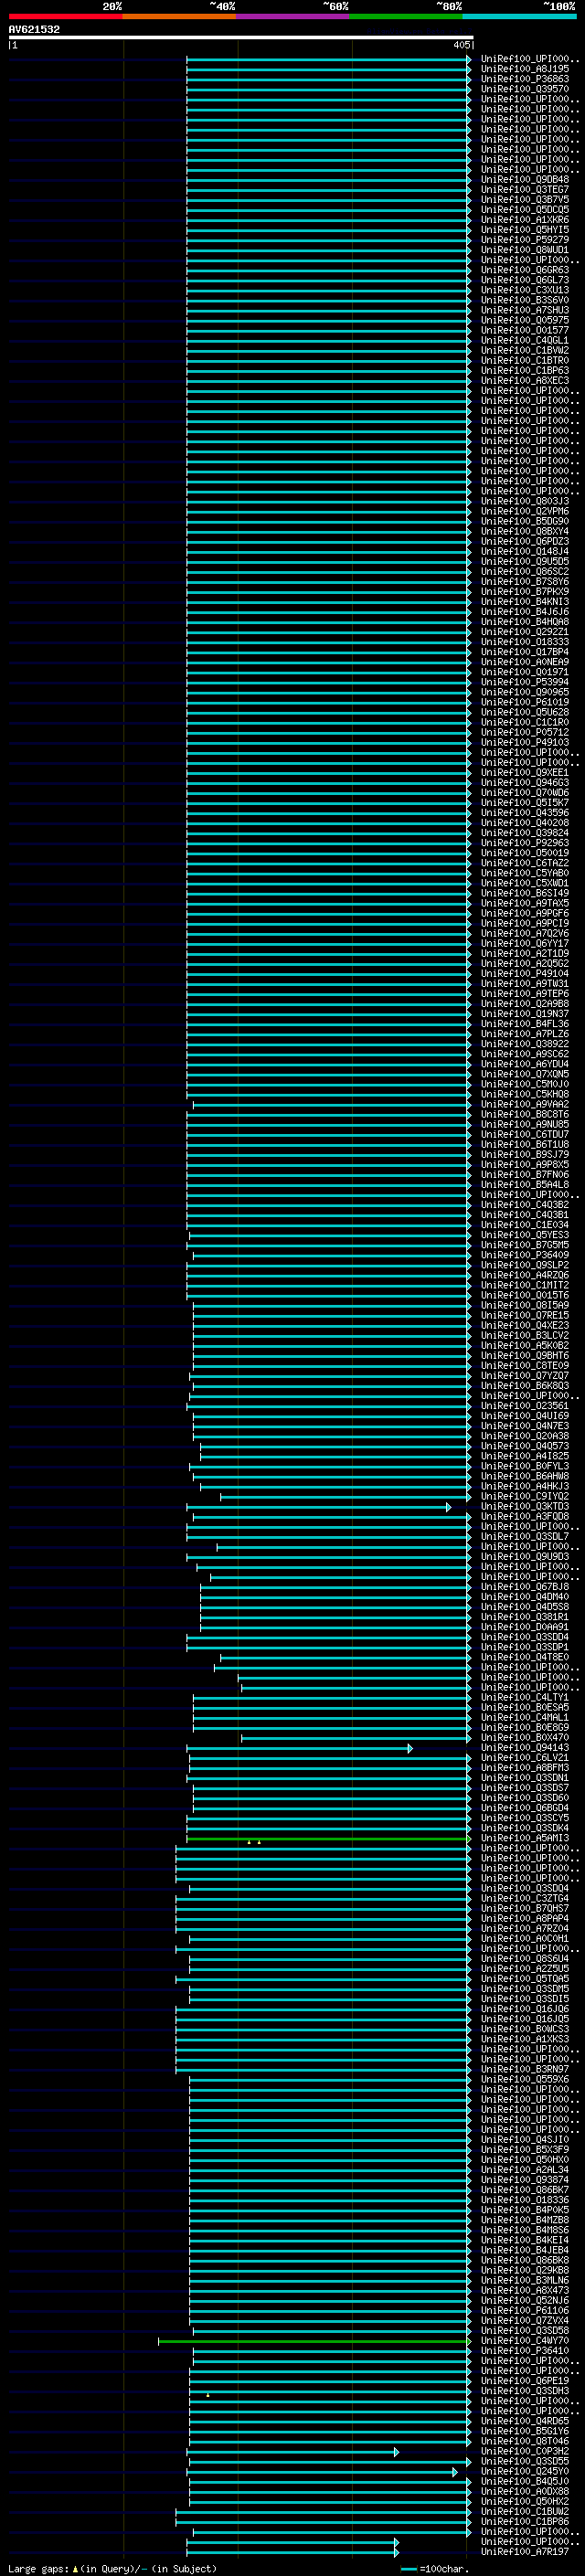Select hit label UniRef100_C5XWD1
The width and height of the screenshot is (585, 2576).
(525, 883)
